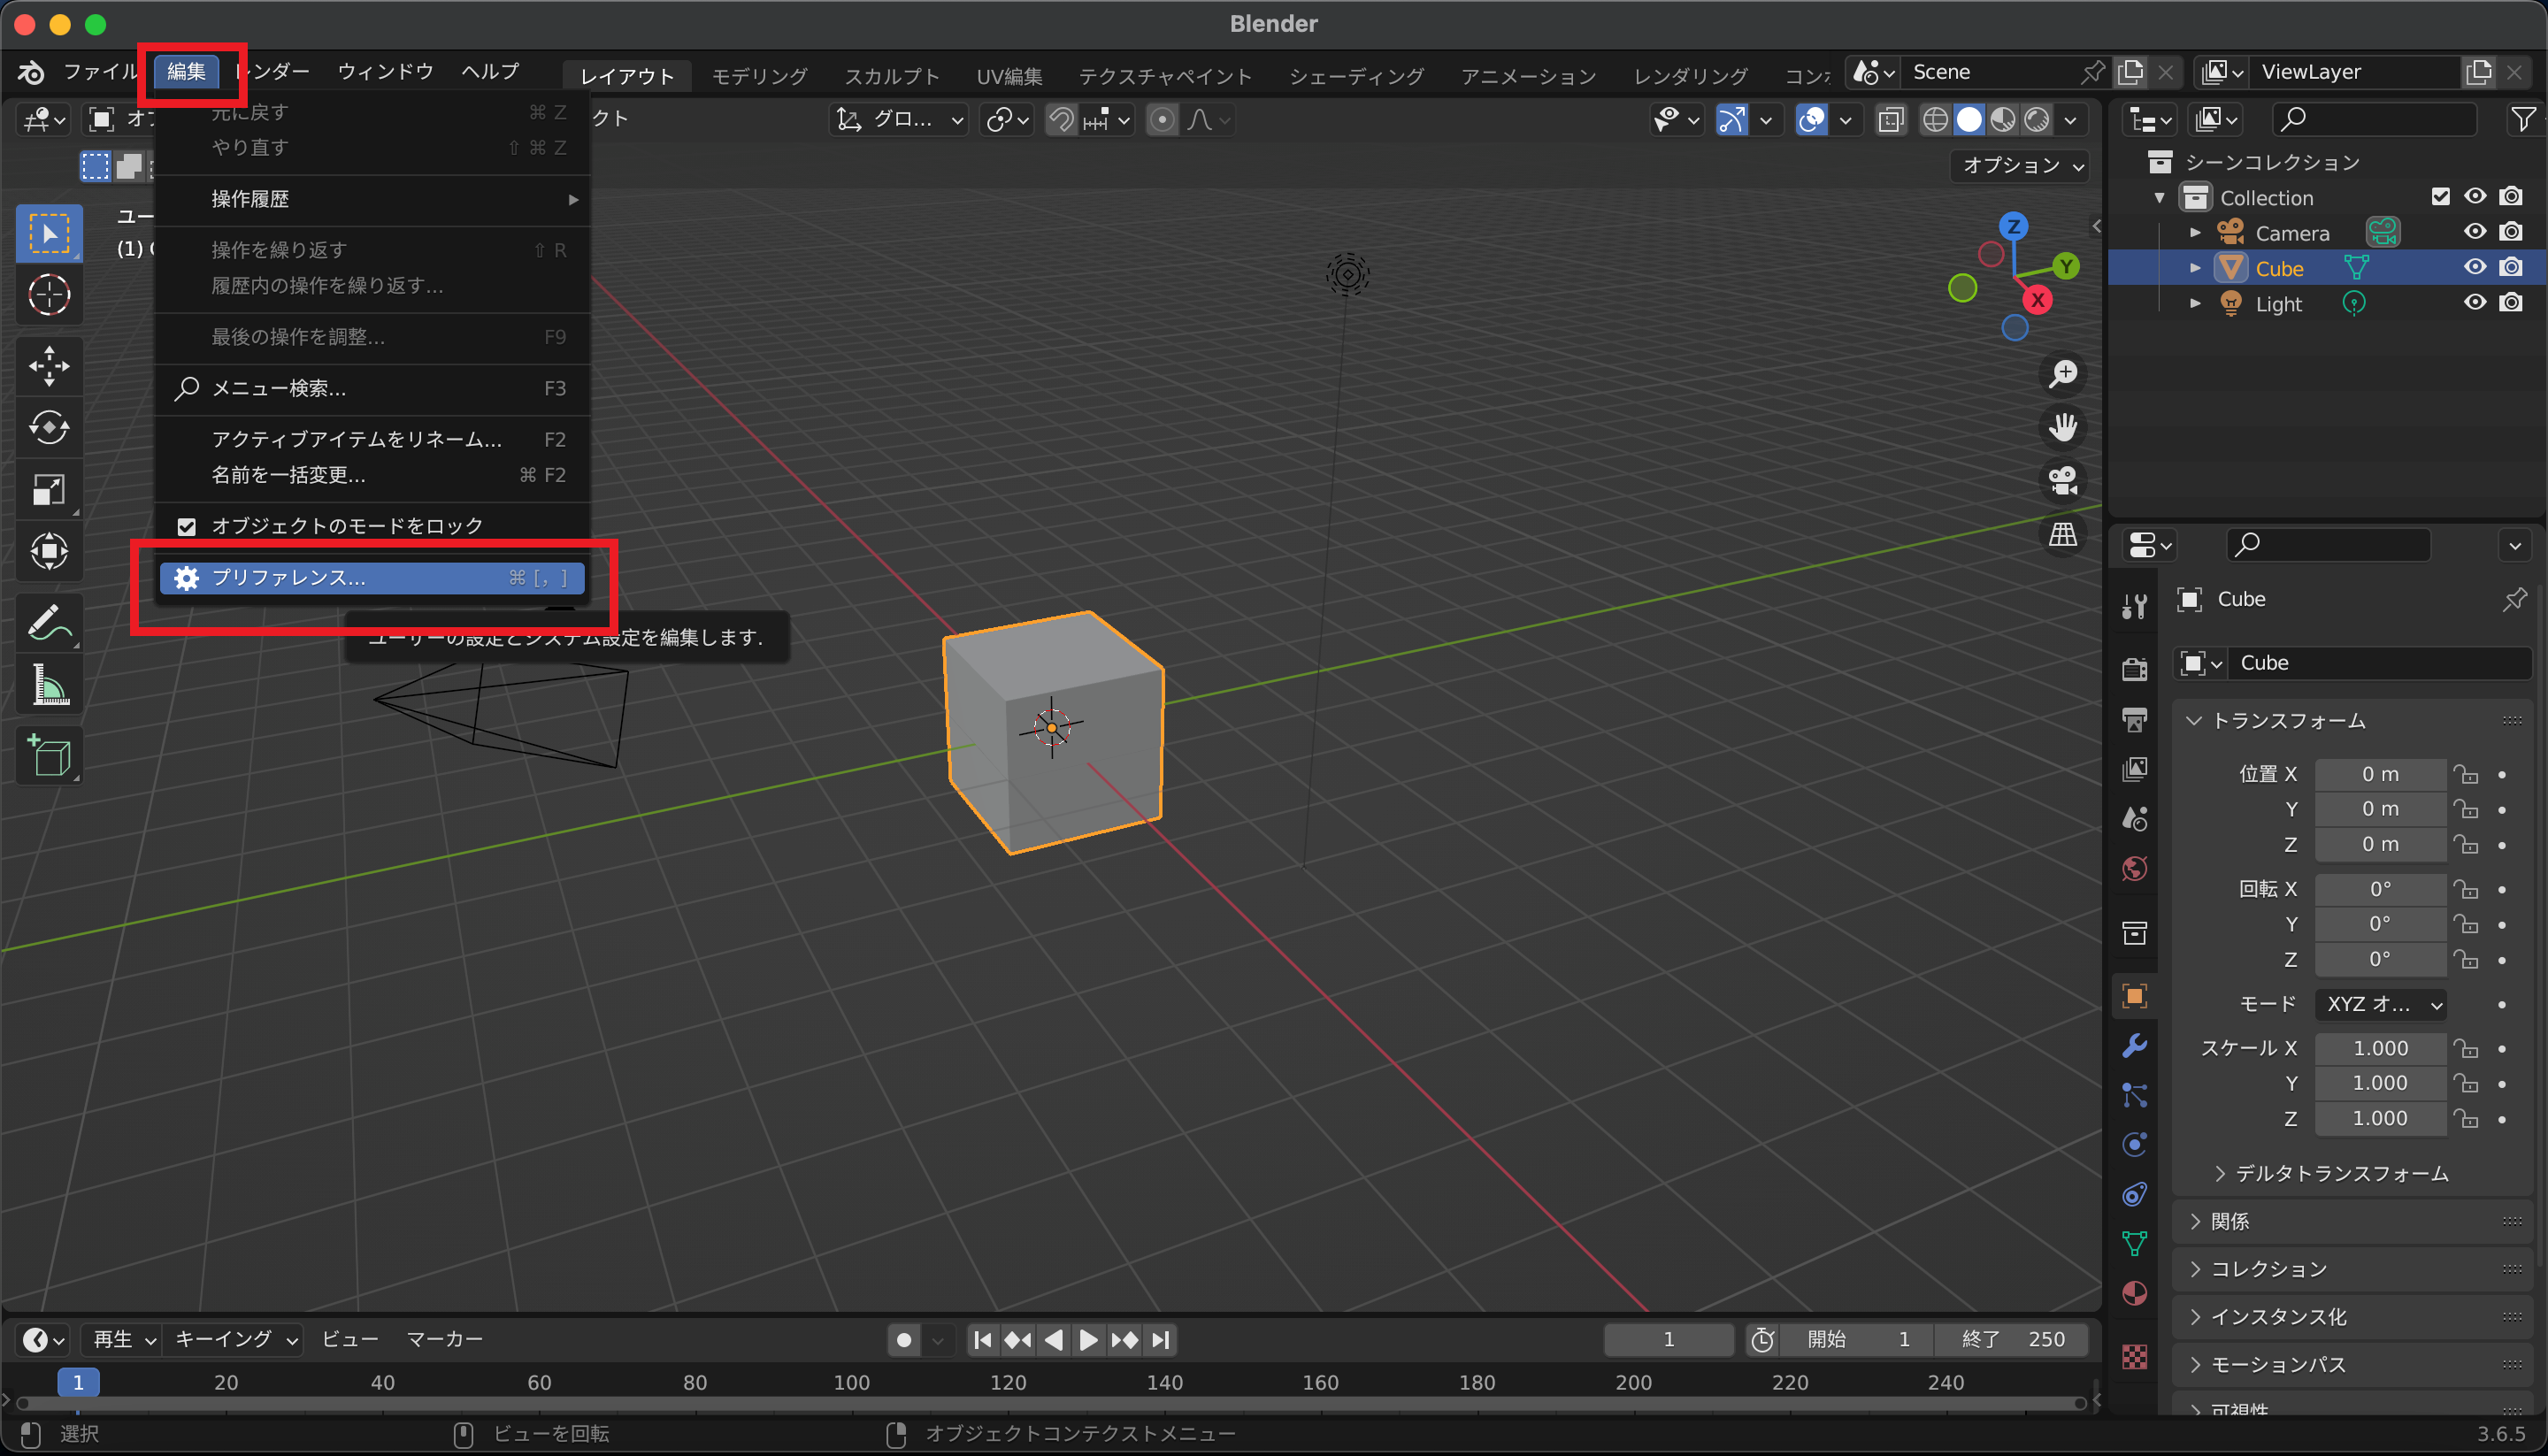Activate the Annotate pencil tool
This screenshot has width=2548, height=1456.
pos(48,622)
